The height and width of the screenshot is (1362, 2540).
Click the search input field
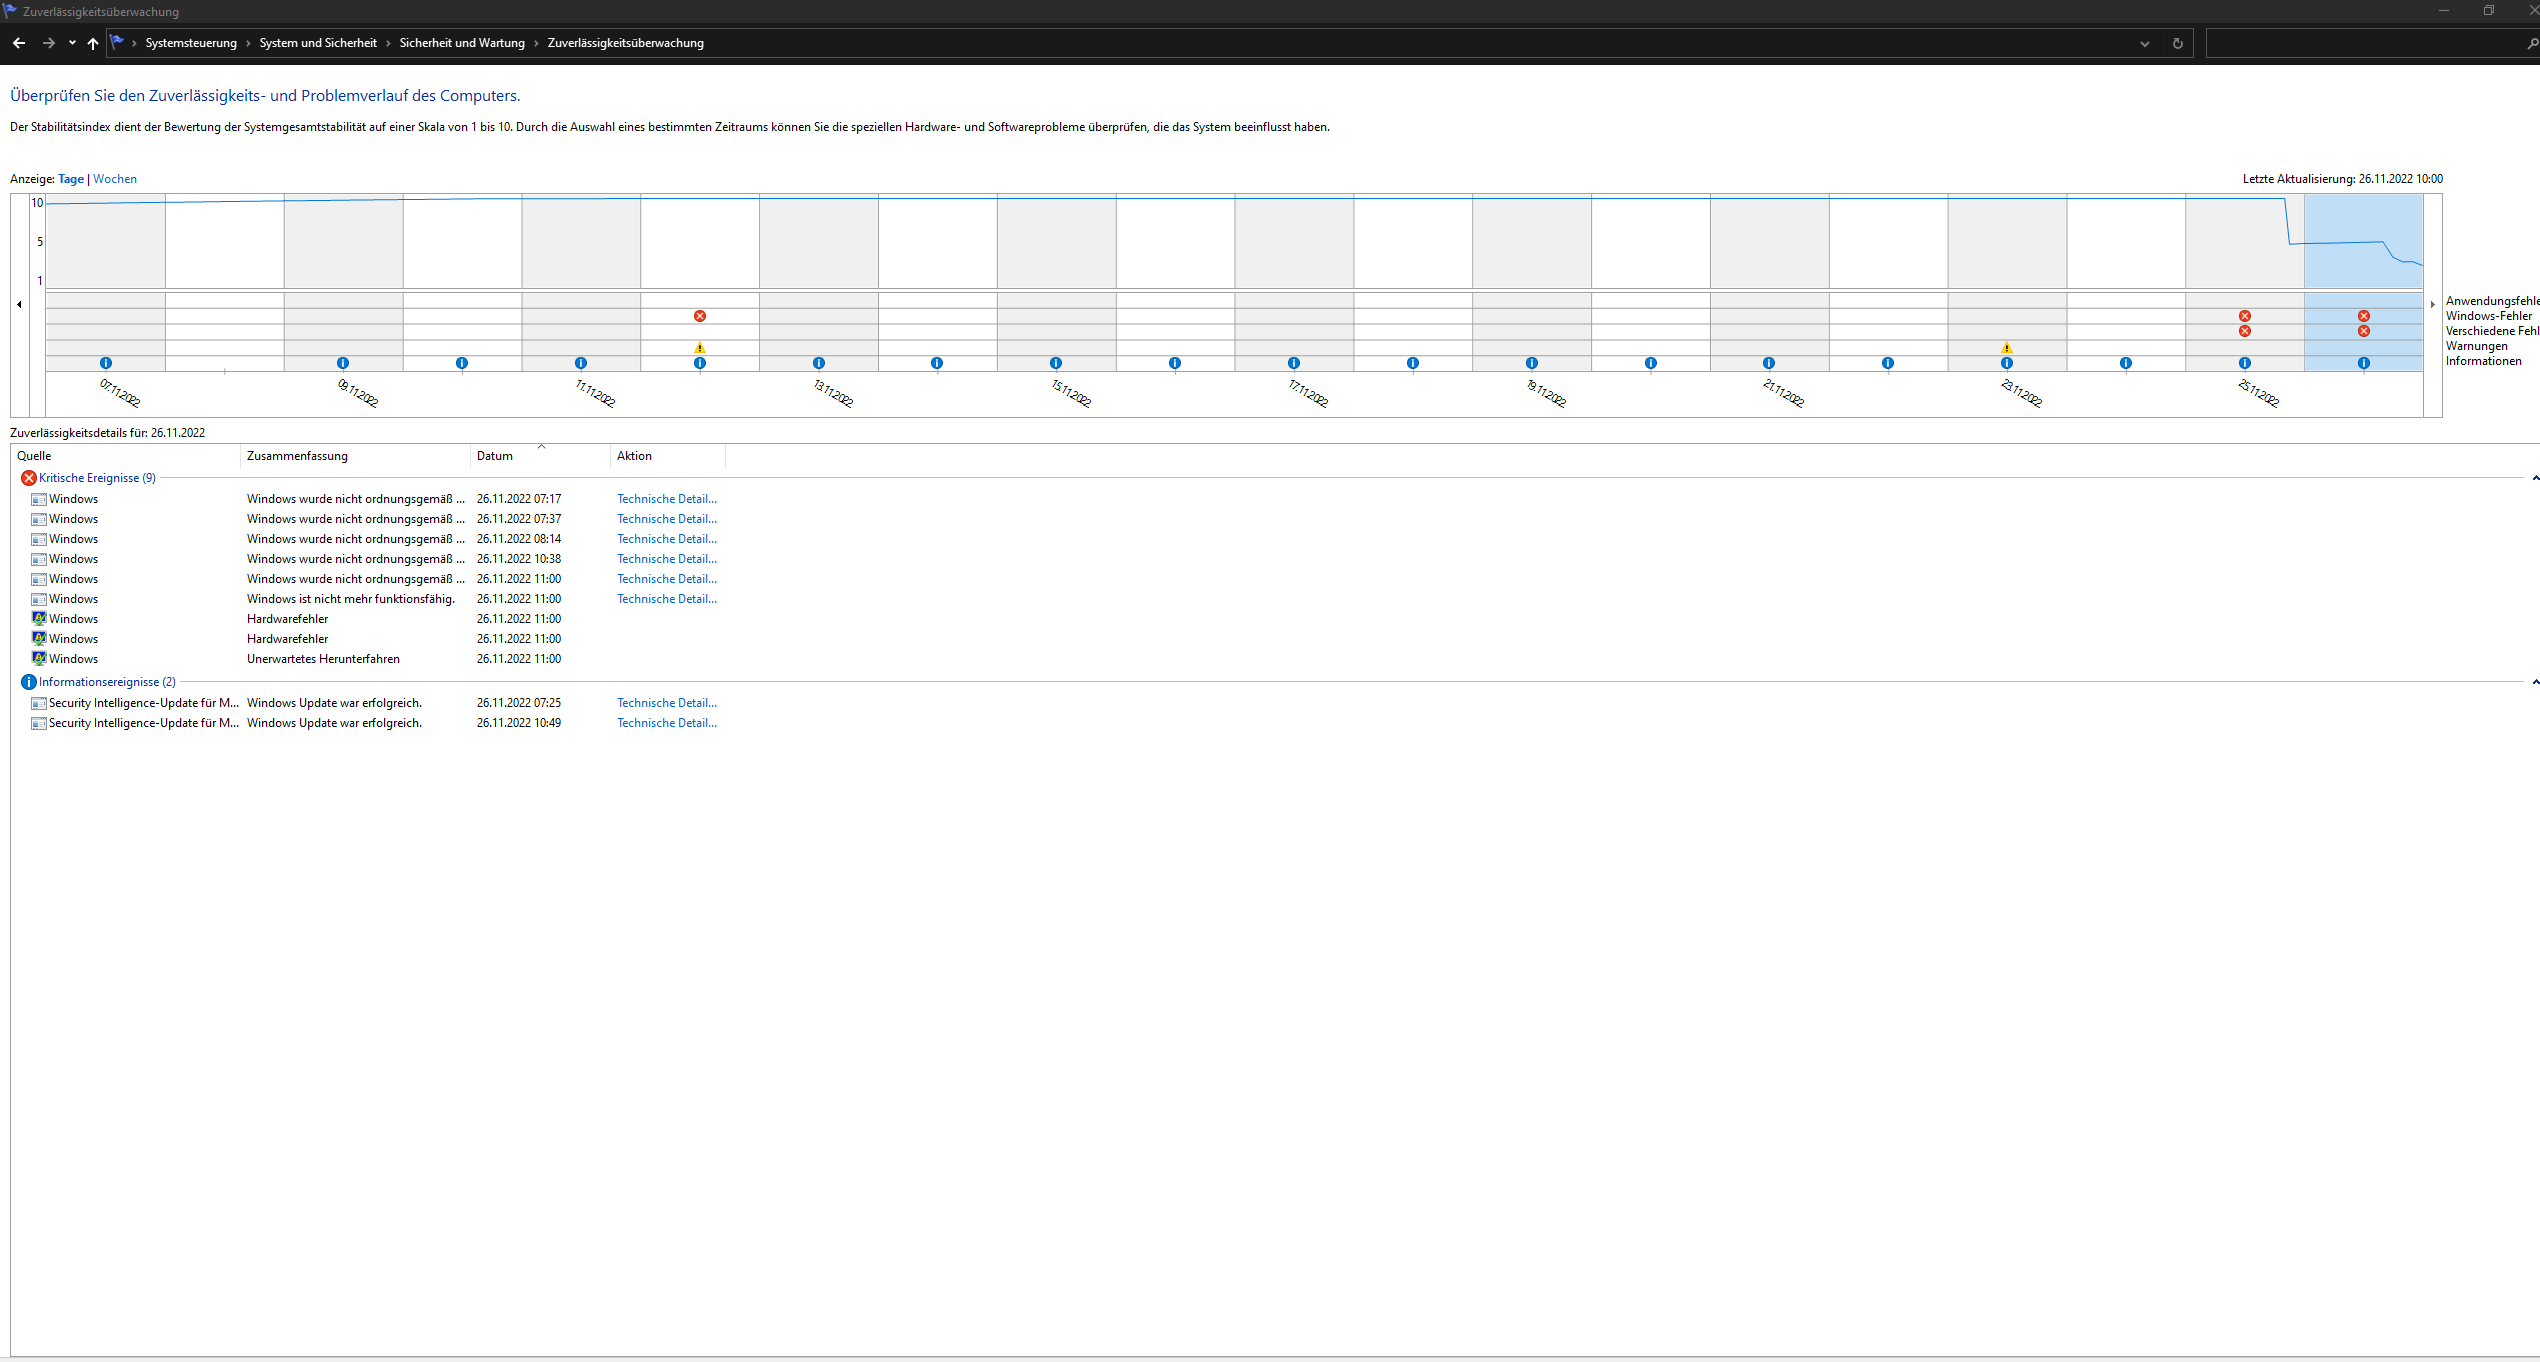(x=2365, y=43)
